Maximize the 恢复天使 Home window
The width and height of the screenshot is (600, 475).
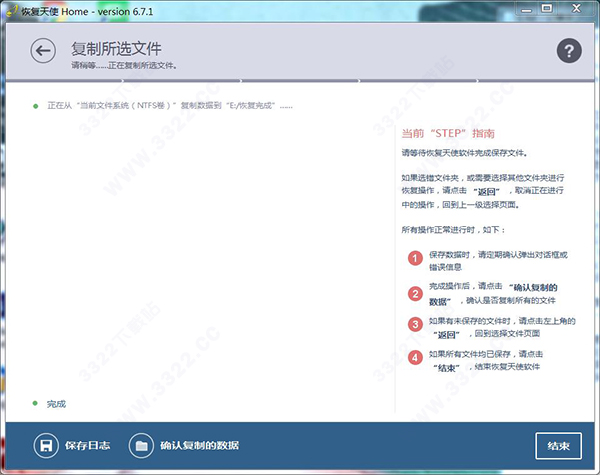point(547,8)
